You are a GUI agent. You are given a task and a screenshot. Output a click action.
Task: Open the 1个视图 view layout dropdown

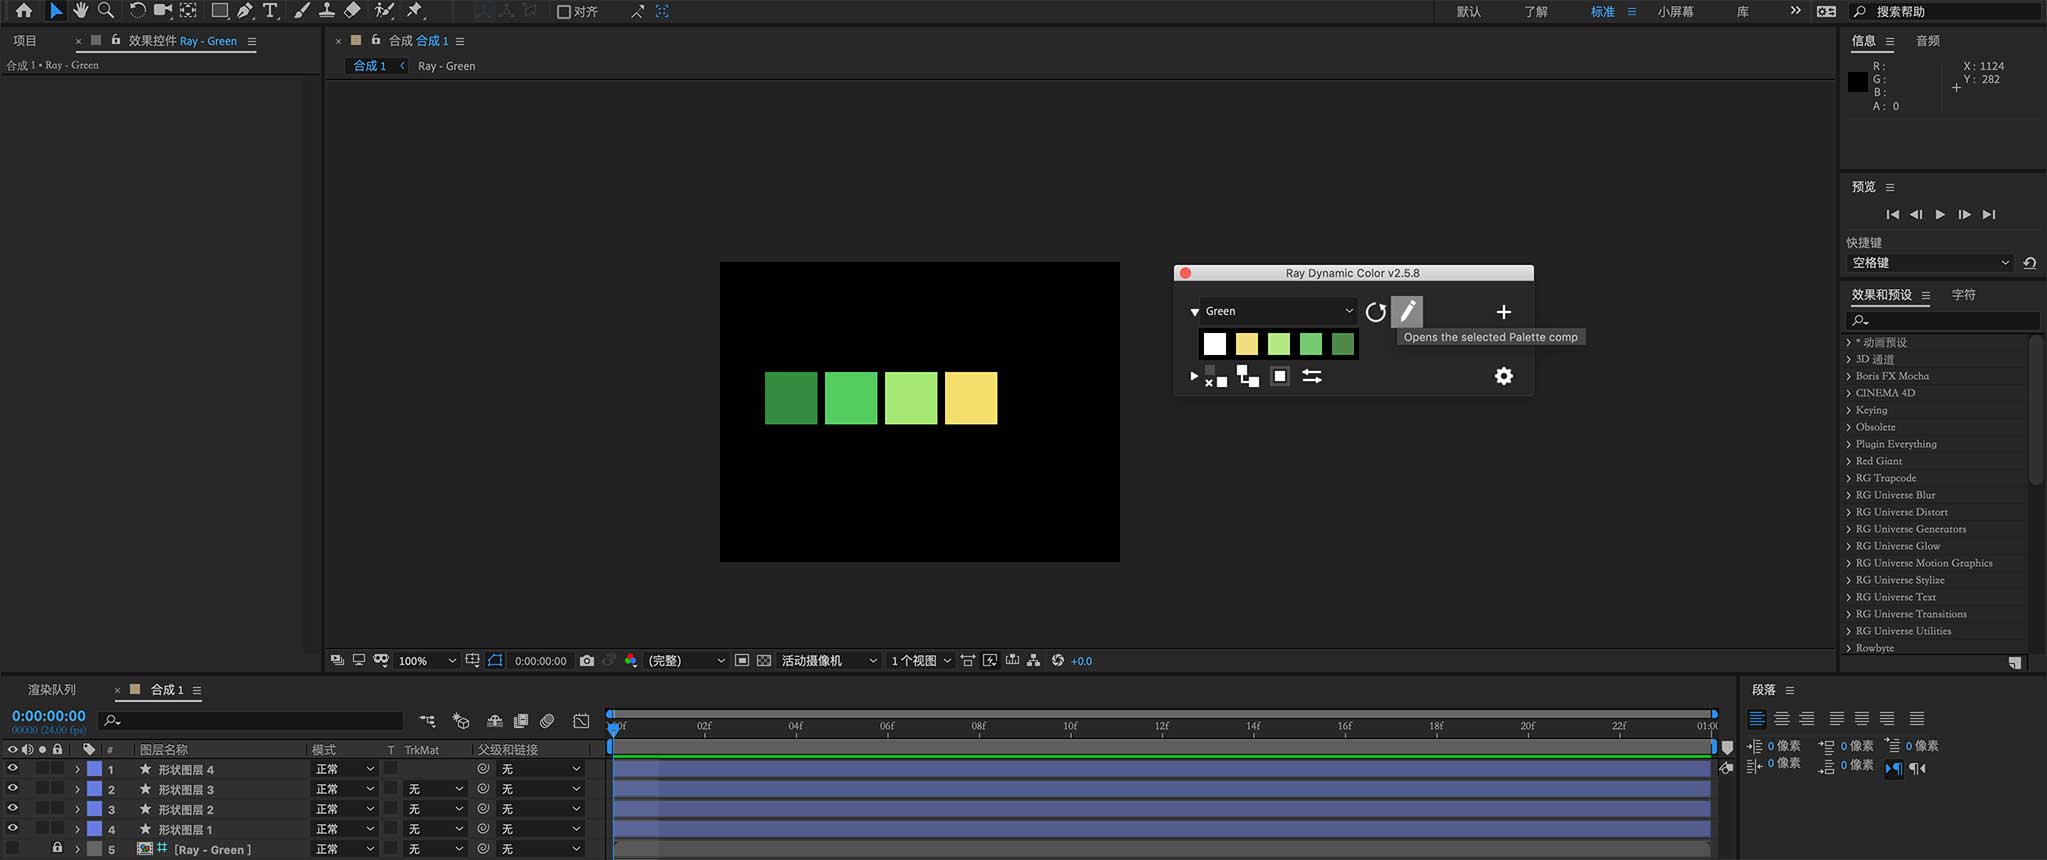(920, 661)
